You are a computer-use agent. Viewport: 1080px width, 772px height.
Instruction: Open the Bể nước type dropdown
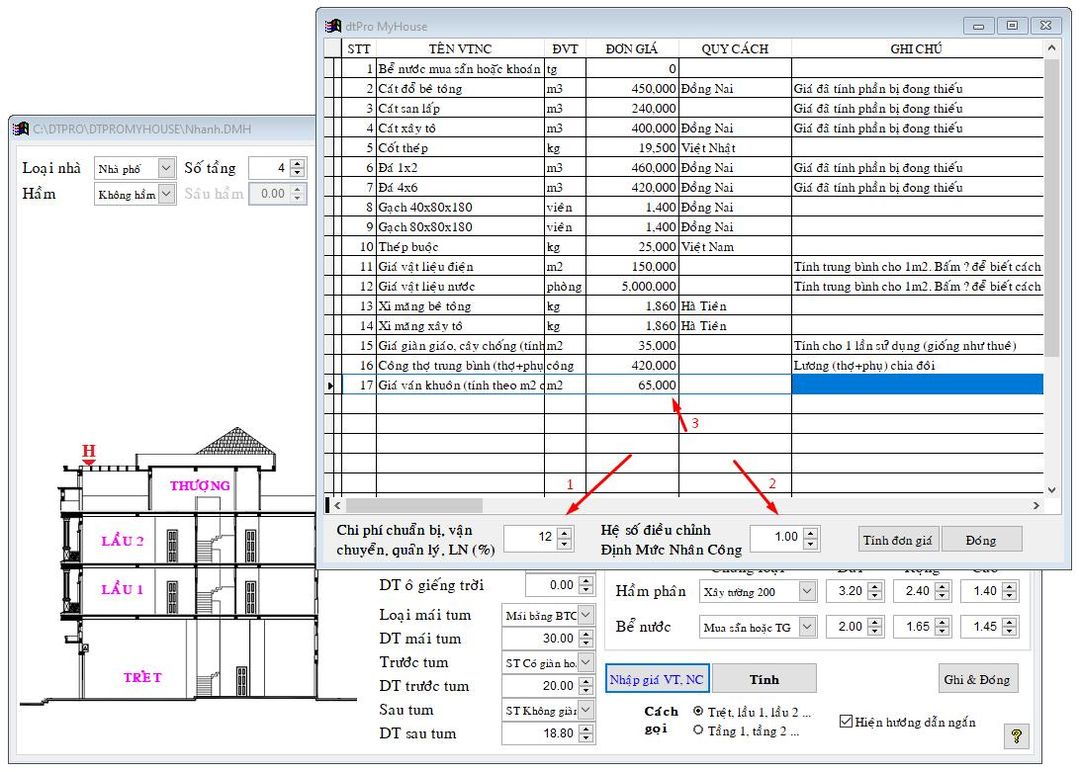pyautogui.click(x=808, y=627)
